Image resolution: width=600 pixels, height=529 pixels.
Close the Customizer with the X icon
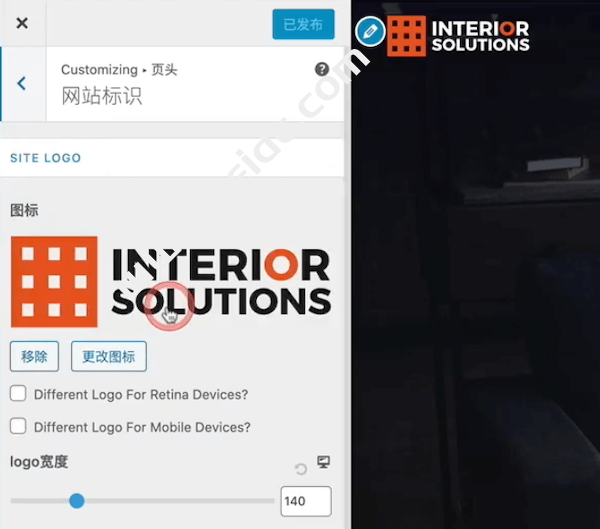(22, 23)
